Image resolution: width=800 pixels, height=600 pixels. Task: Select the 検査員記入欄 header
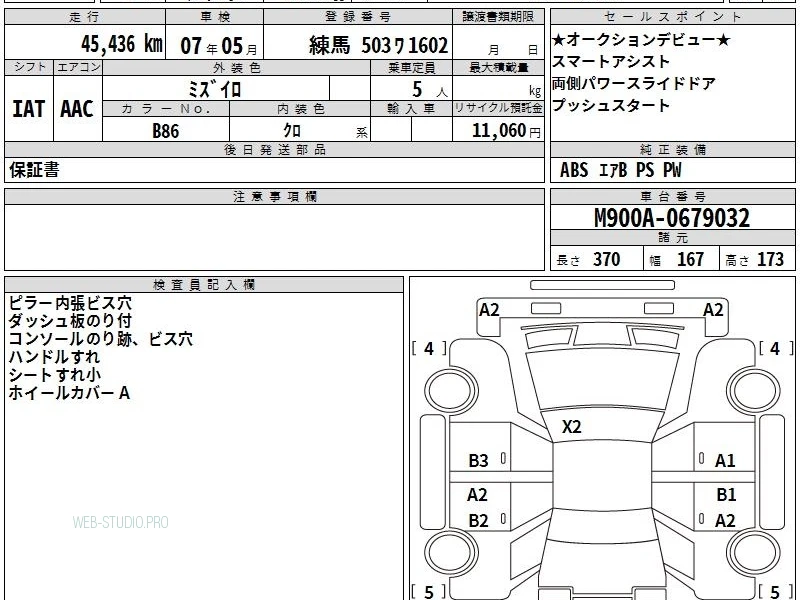pos(204,285)
